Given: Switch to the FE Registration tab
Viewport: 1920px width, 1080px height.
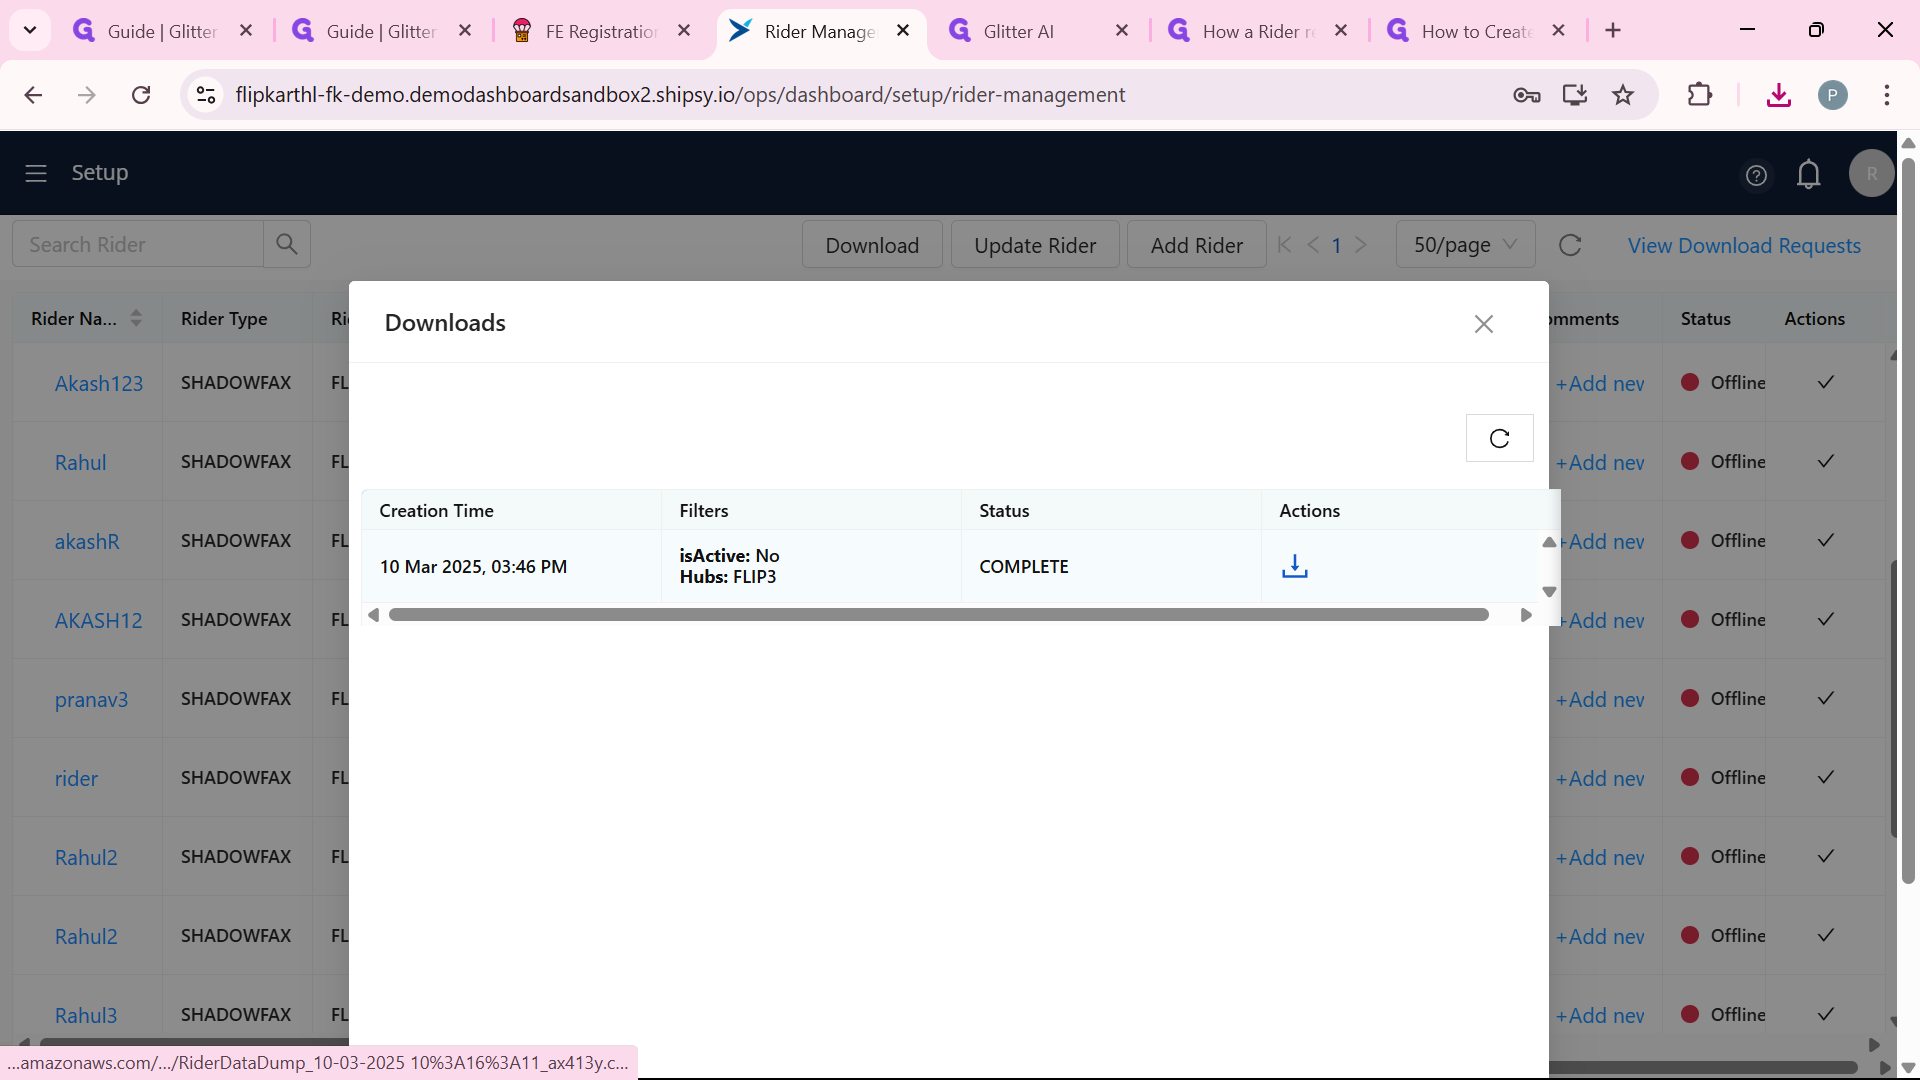Looking at the screenshot, I should tap(600, 31).
